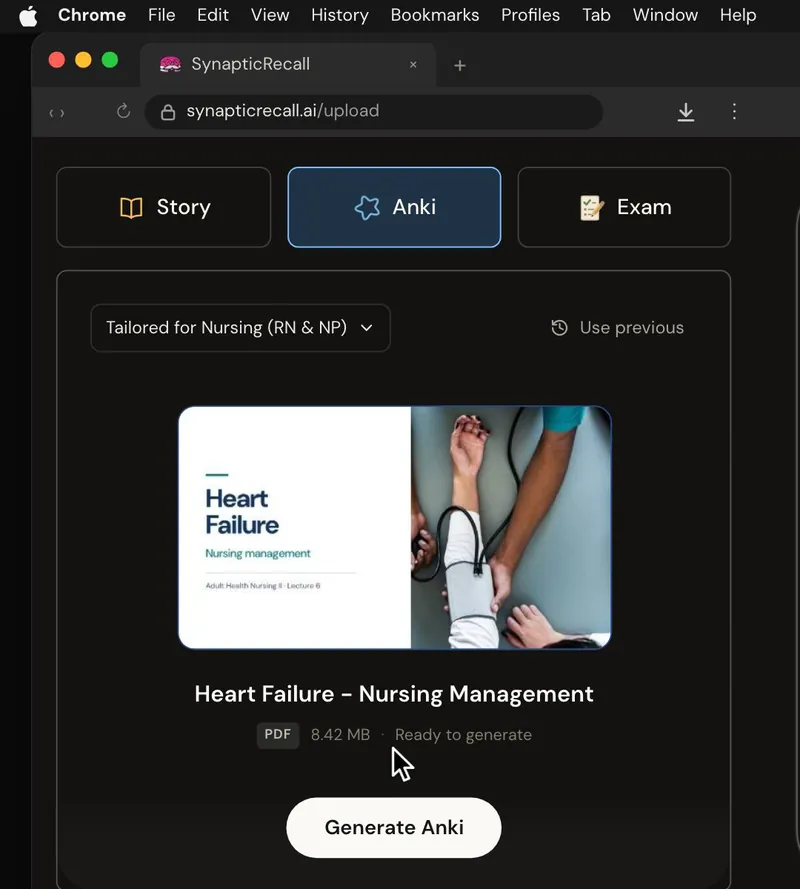Click the PDF file type badge
Viewport: 800px width, 889px height.
278,735
